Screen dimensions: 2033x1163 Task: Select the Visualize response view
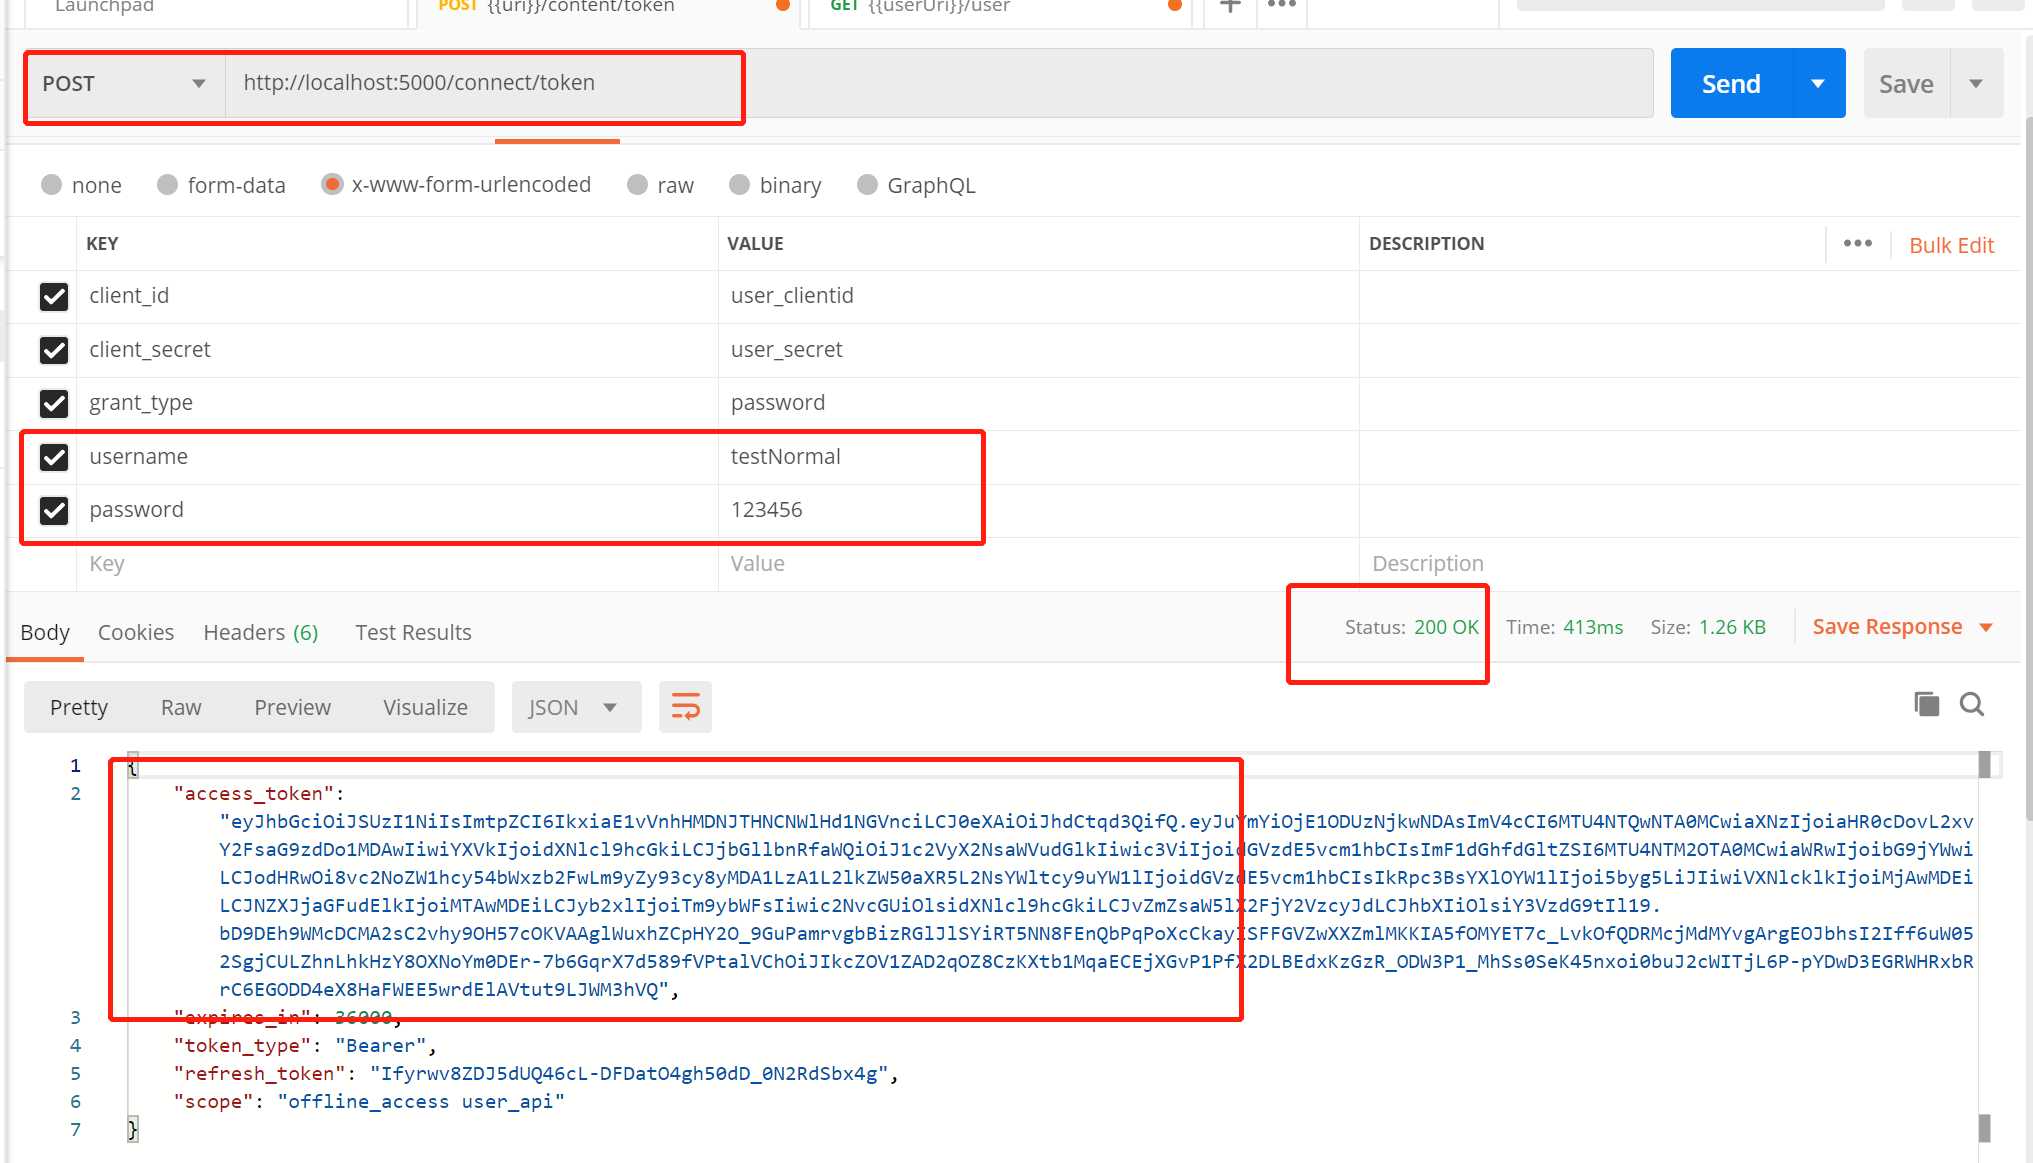coord(425,707)
